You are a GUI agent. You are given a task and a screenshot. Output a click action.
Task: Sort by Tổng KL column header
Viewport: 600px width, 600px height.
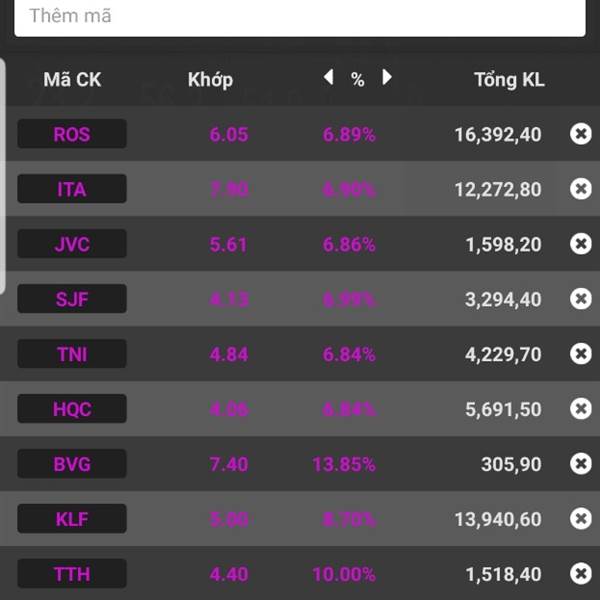tap(509, 80)
